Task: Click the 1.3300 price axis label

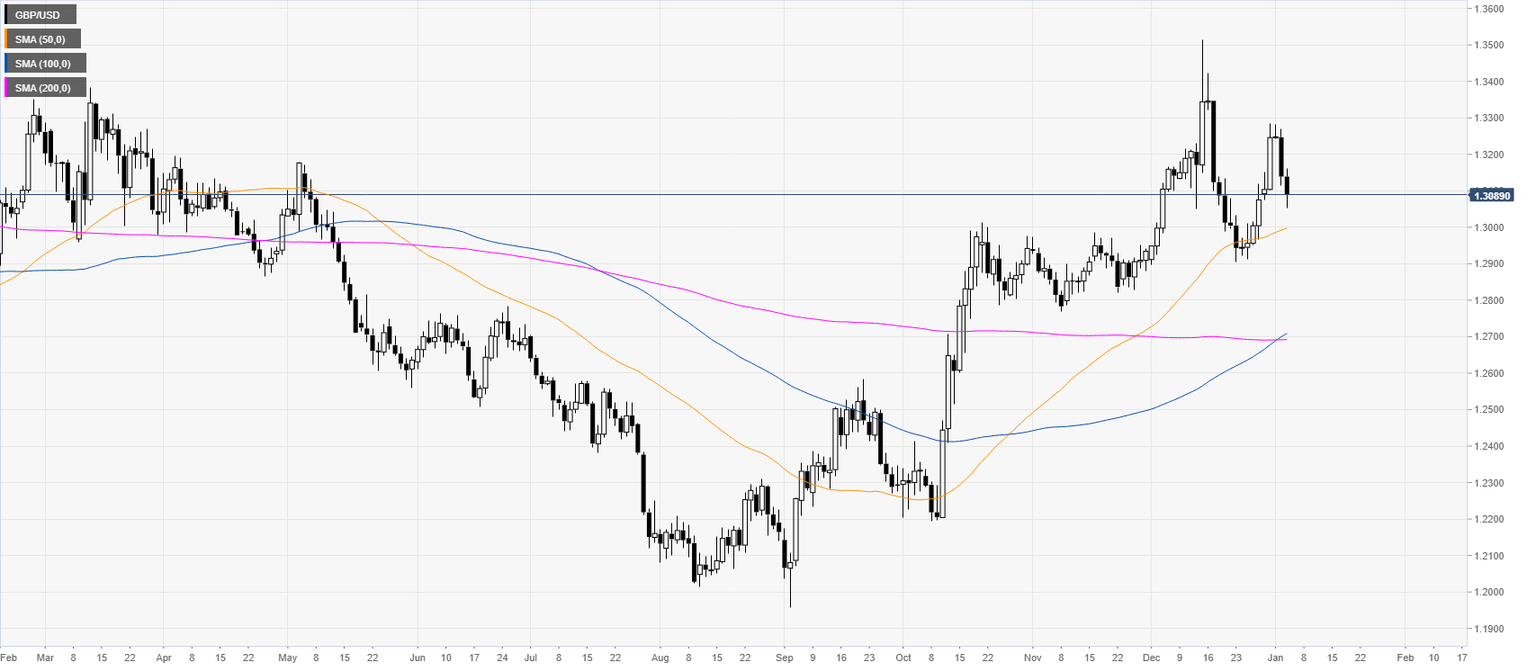Action: 1490,119
